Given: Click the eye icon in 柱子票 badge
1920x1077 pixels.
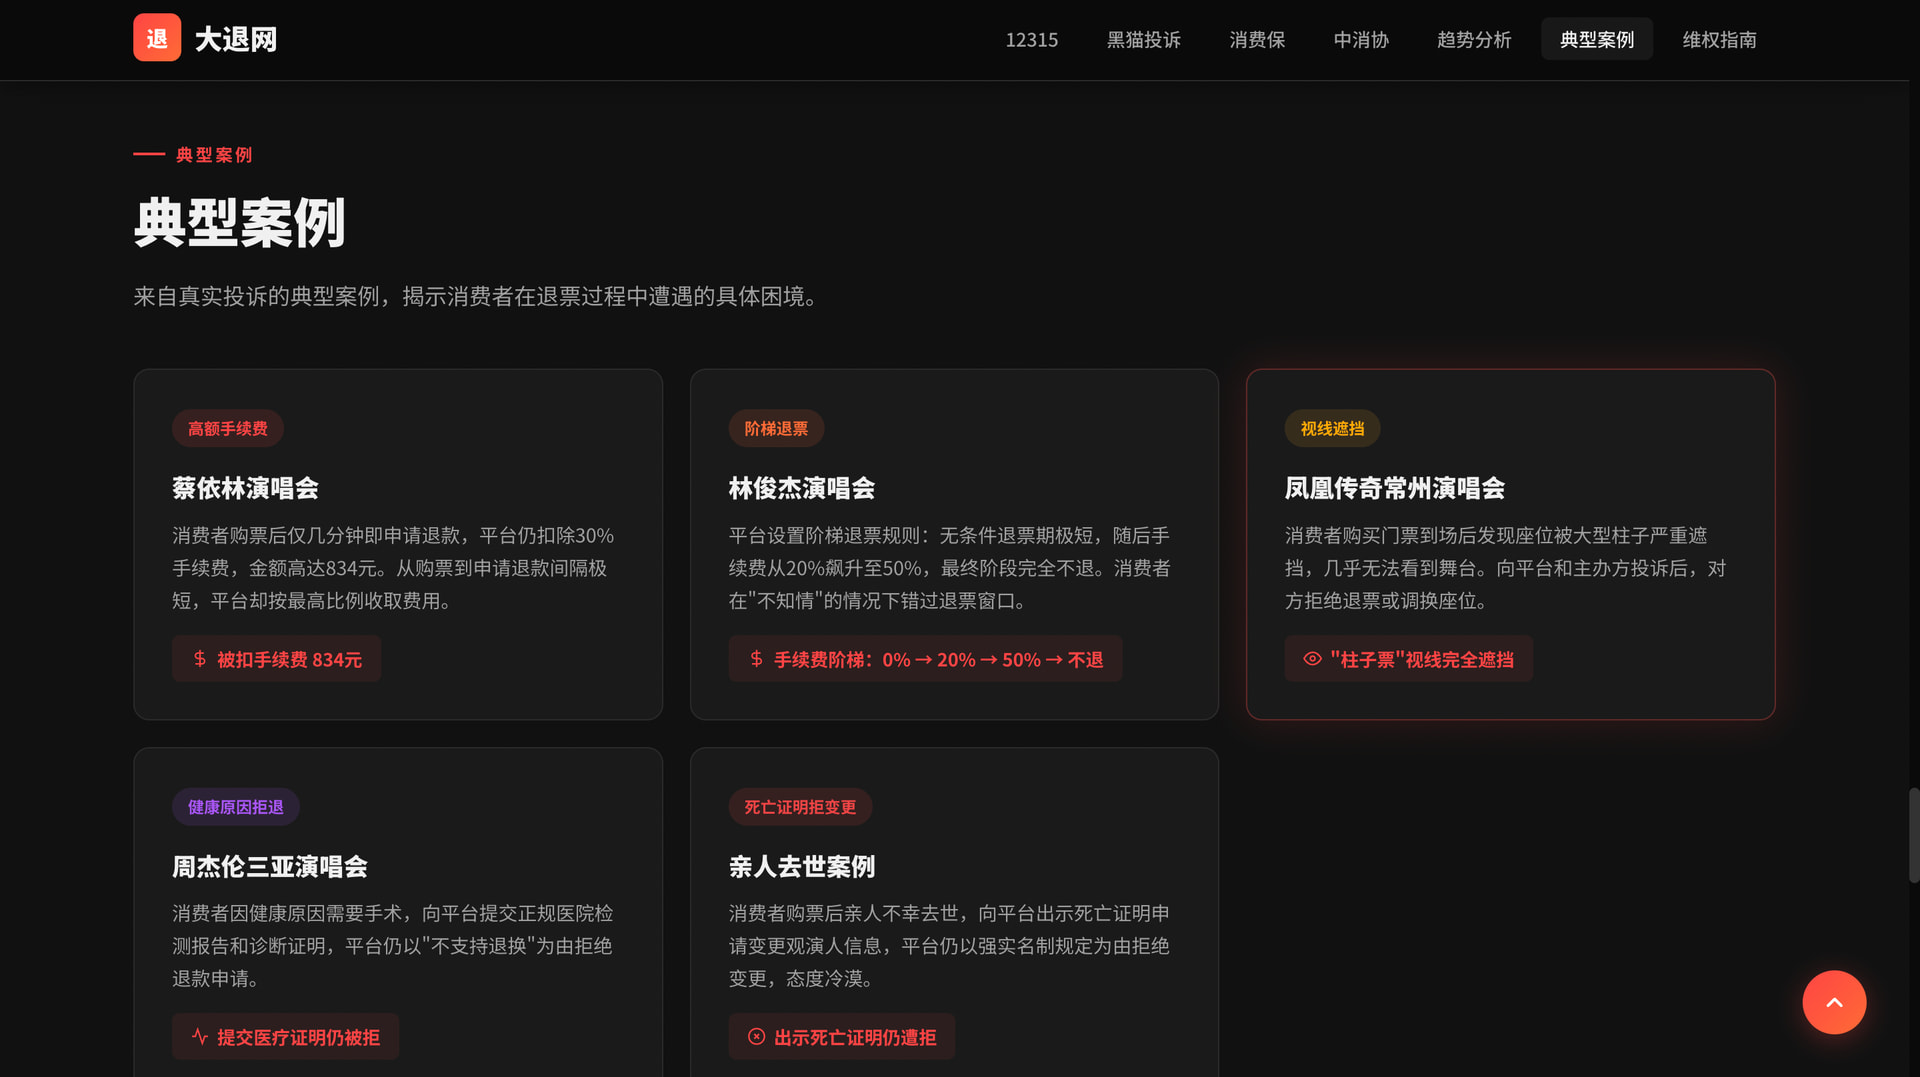Looking at the screenshot, I should [1312, 659].
